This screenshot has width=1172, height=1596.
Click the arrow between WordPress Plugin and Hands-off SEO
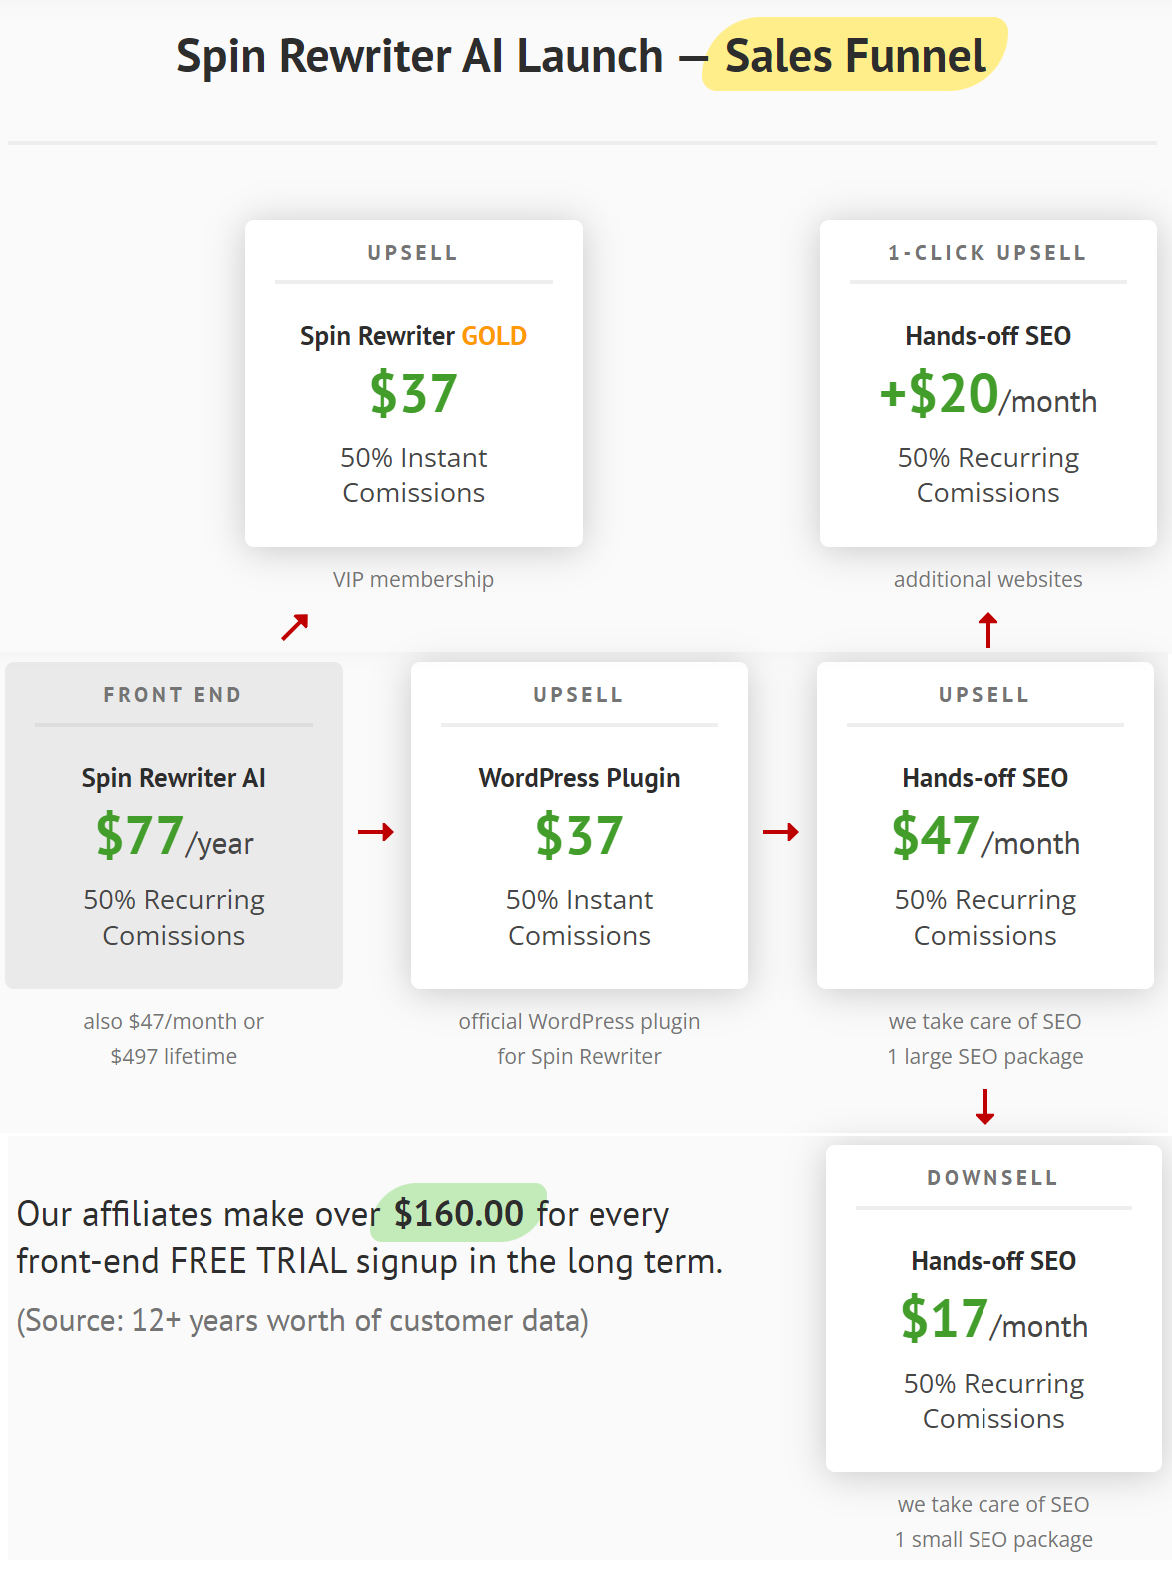(781, 832)
